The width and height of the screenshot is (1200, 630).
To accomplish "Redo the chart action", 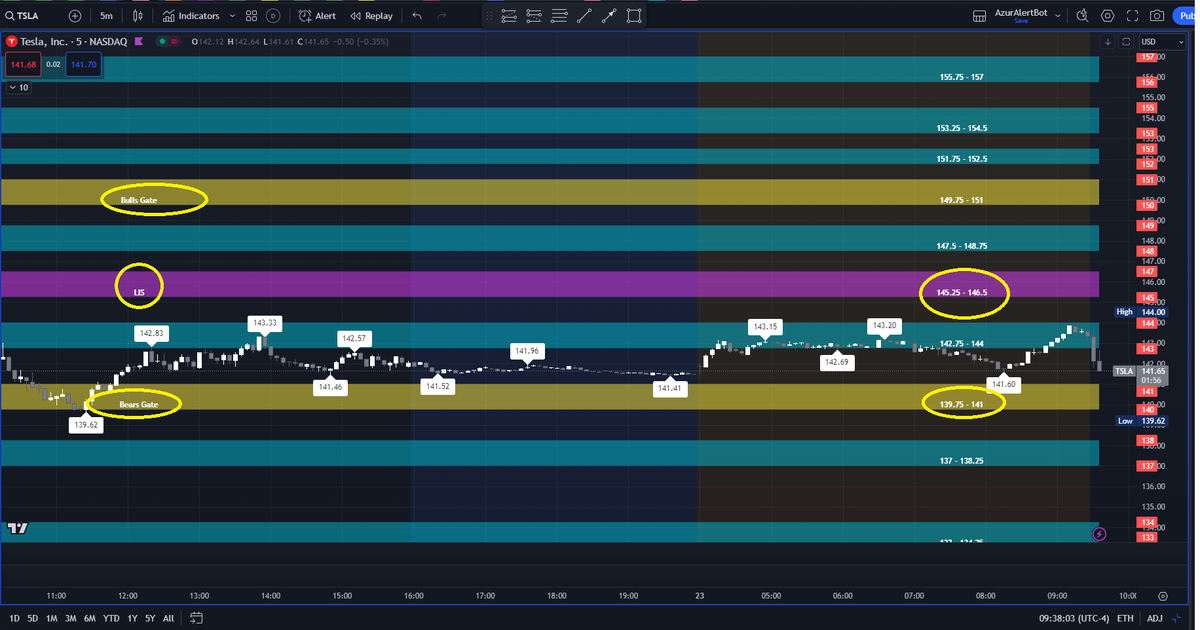I will tap(442, 16).
